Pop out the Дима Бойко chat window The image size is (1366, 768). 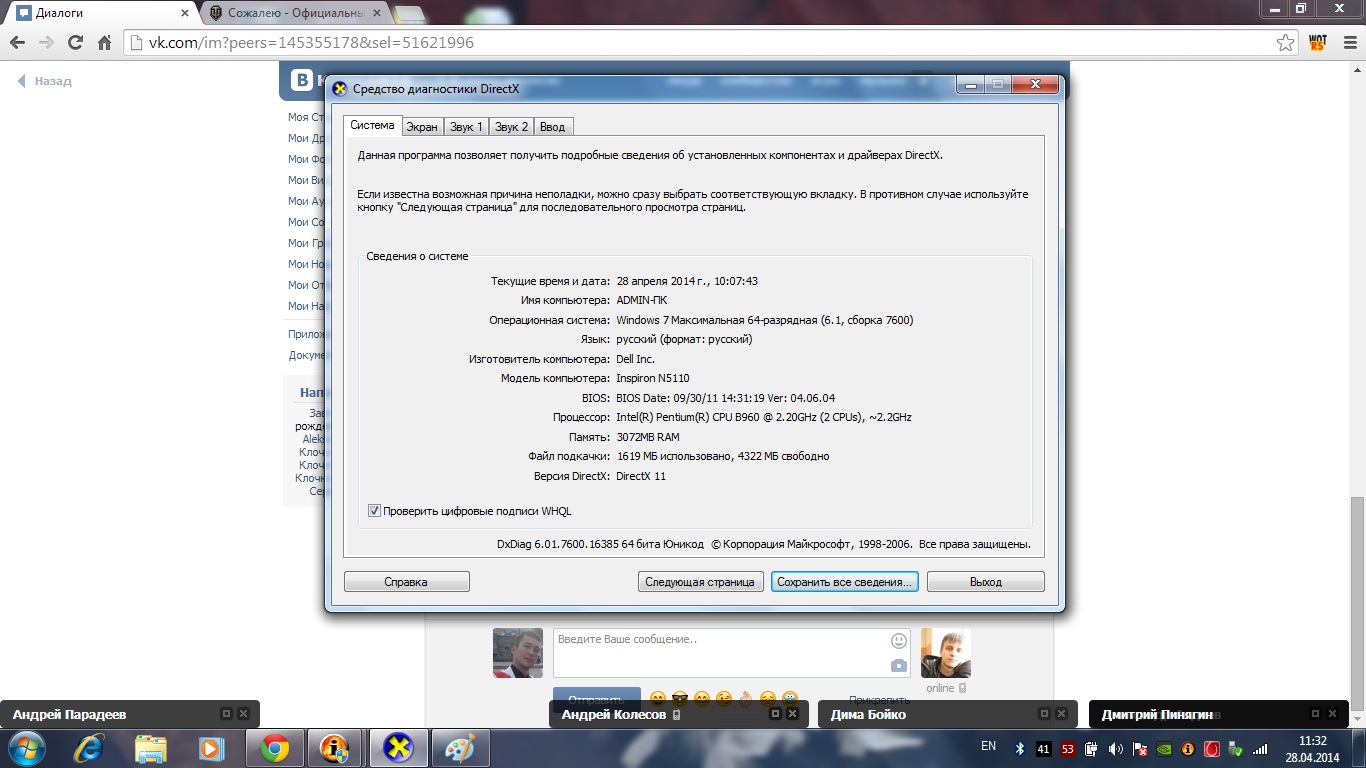point(1045,714)
